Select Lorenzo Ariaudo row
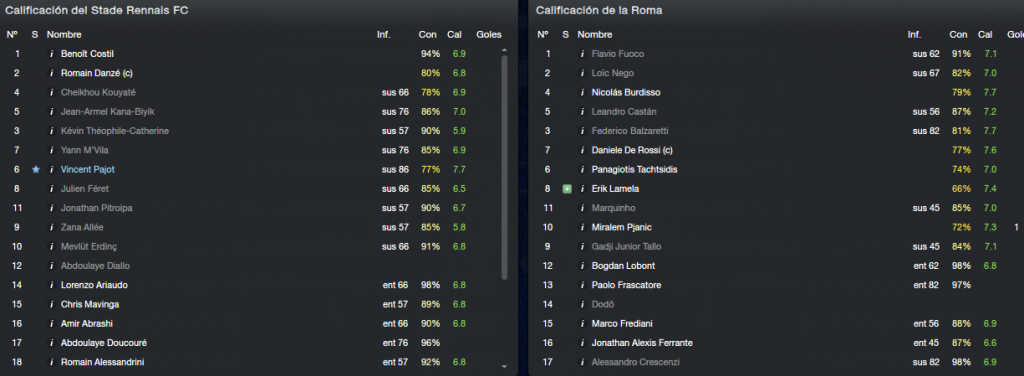 (253, 285)
